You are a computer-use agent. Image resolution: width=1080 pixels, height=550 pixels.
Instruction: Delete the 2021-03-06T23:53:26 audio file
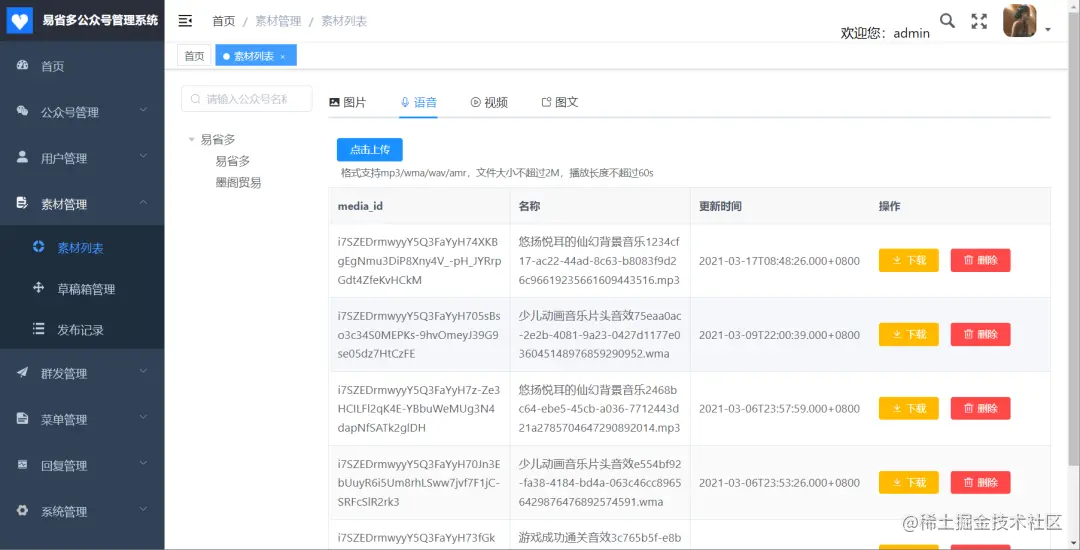980,483
